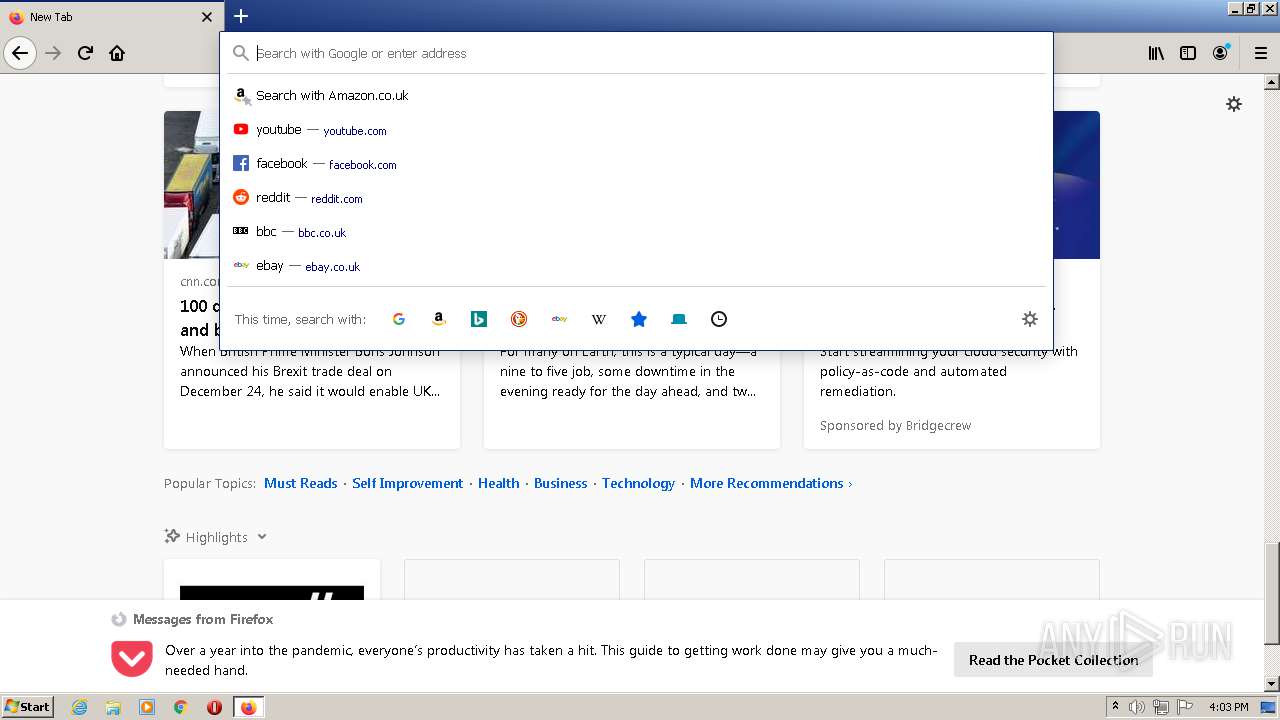
Task: Launch Internet Explorer from taskbar
Action: pyautogui.click(x=80, y=707)
